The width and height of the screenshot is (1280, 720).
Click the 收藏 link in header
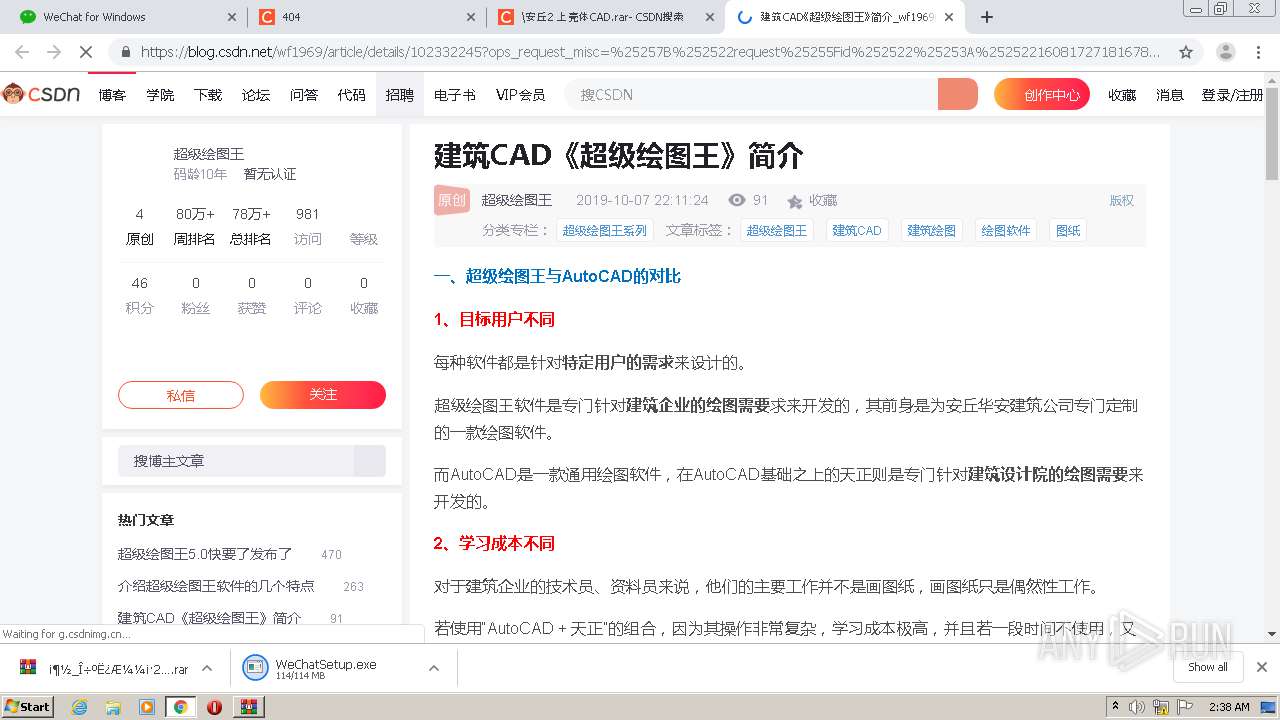pos(1122,95)
